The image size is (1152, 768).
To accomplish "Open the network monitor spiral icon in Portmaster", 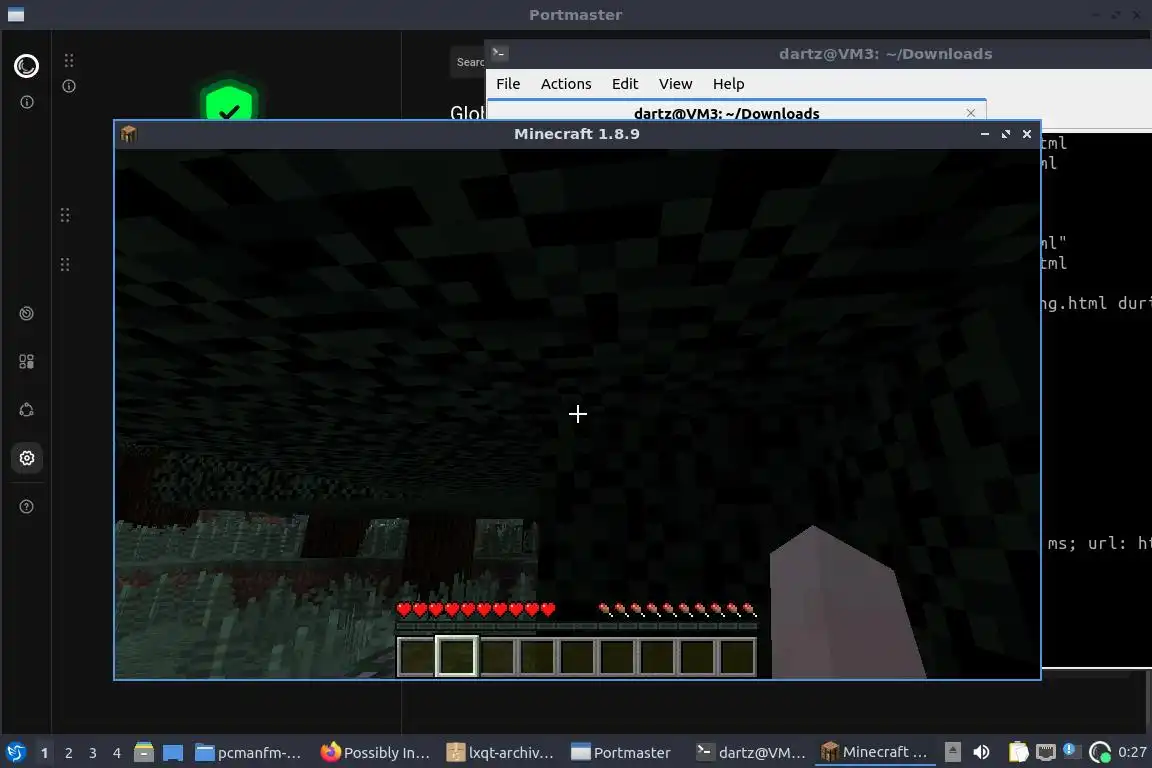I will [x=26, y=314].
